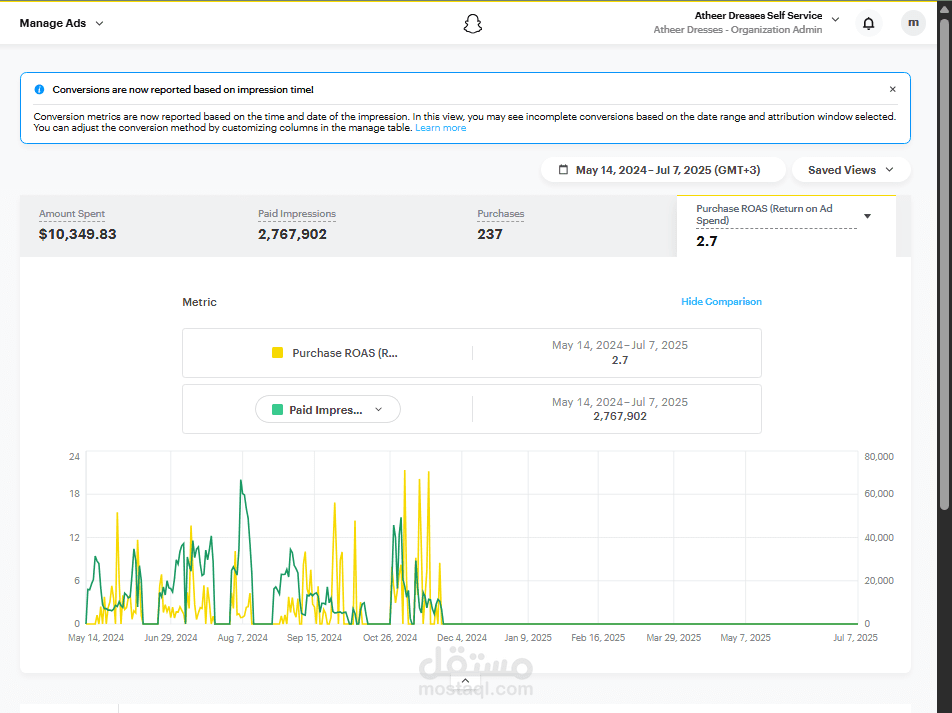Open the Paid Impres... metric selector
The width and height of the screenshot is (952, 713).
(328, 409)
